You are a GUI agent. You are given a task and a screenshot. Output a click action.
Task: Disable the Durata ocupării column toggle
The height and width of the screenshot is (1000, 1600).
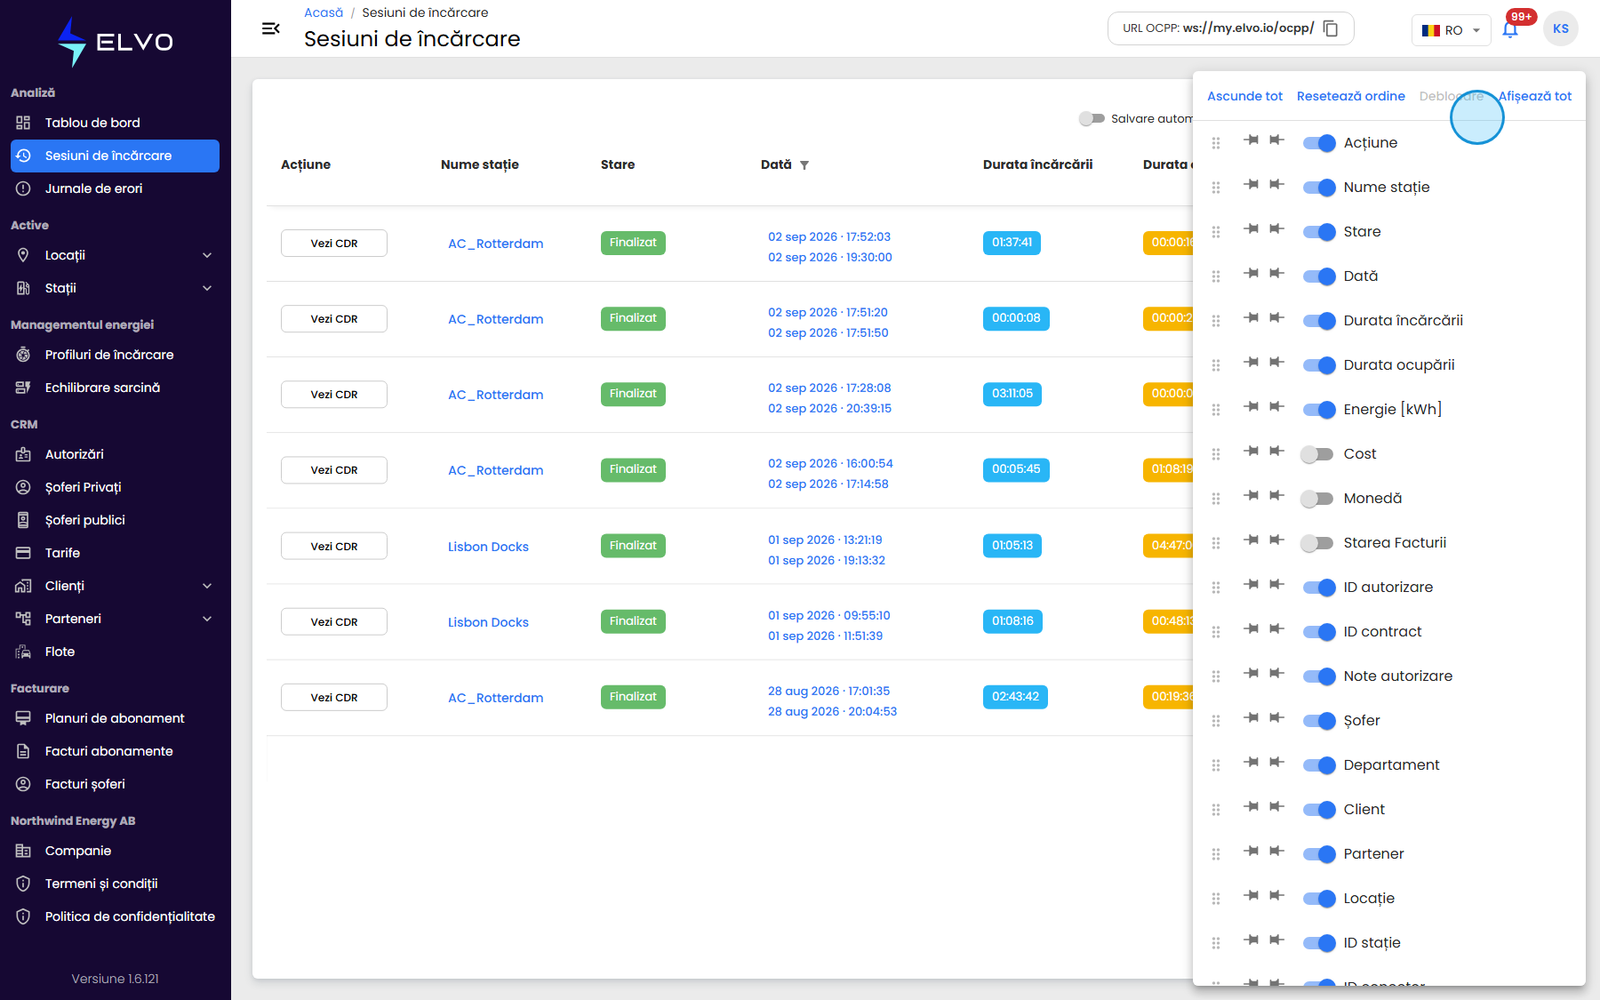[x=1319, y=365]
